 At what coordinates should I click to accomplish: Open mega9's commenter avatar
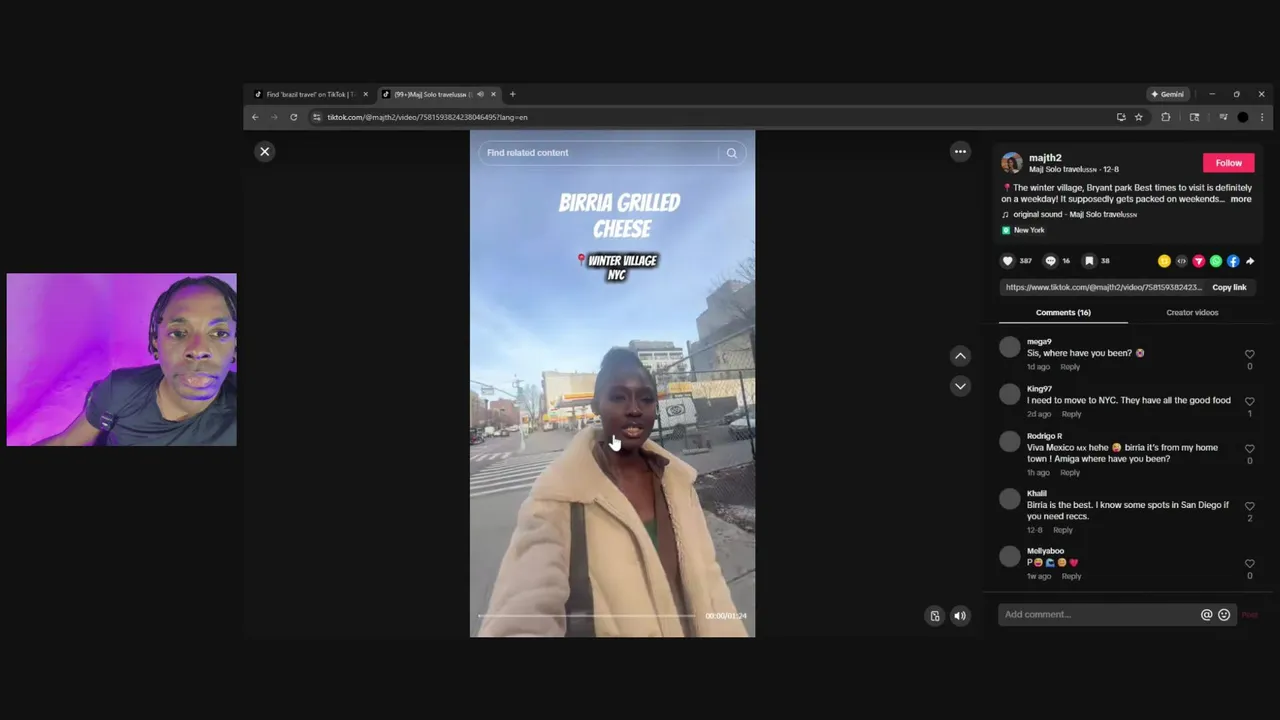point(1010,348)
